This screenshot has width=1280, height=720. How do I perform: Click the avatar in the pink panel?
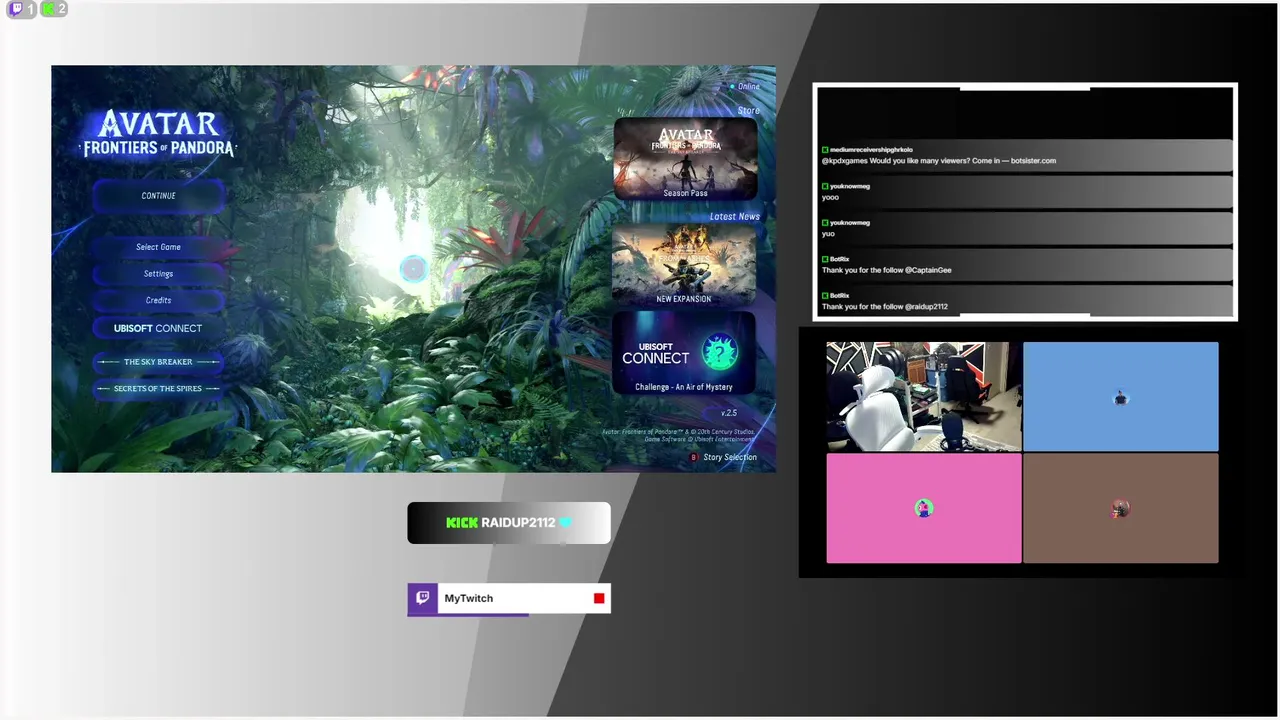(924, 508)
